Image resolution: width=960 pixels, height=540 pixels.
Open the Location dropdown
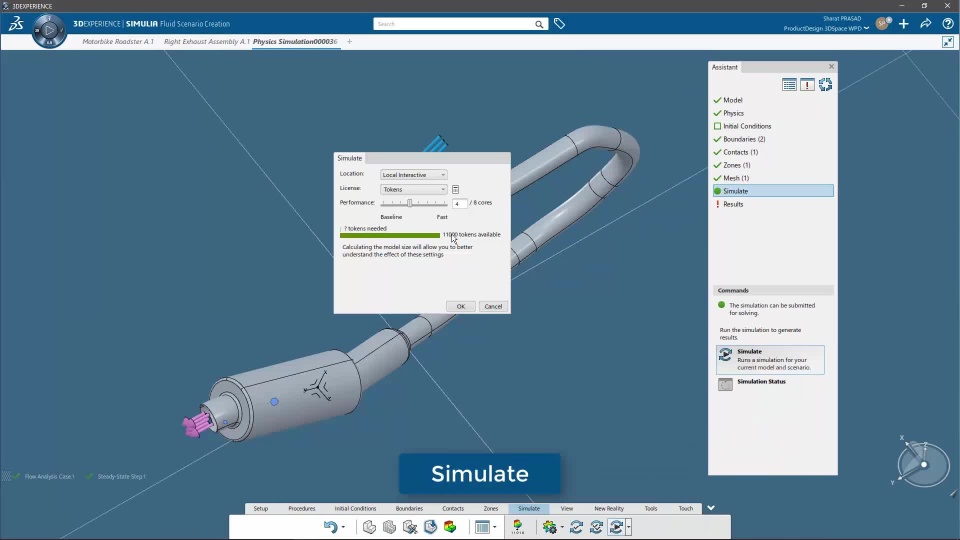[413, 175]
